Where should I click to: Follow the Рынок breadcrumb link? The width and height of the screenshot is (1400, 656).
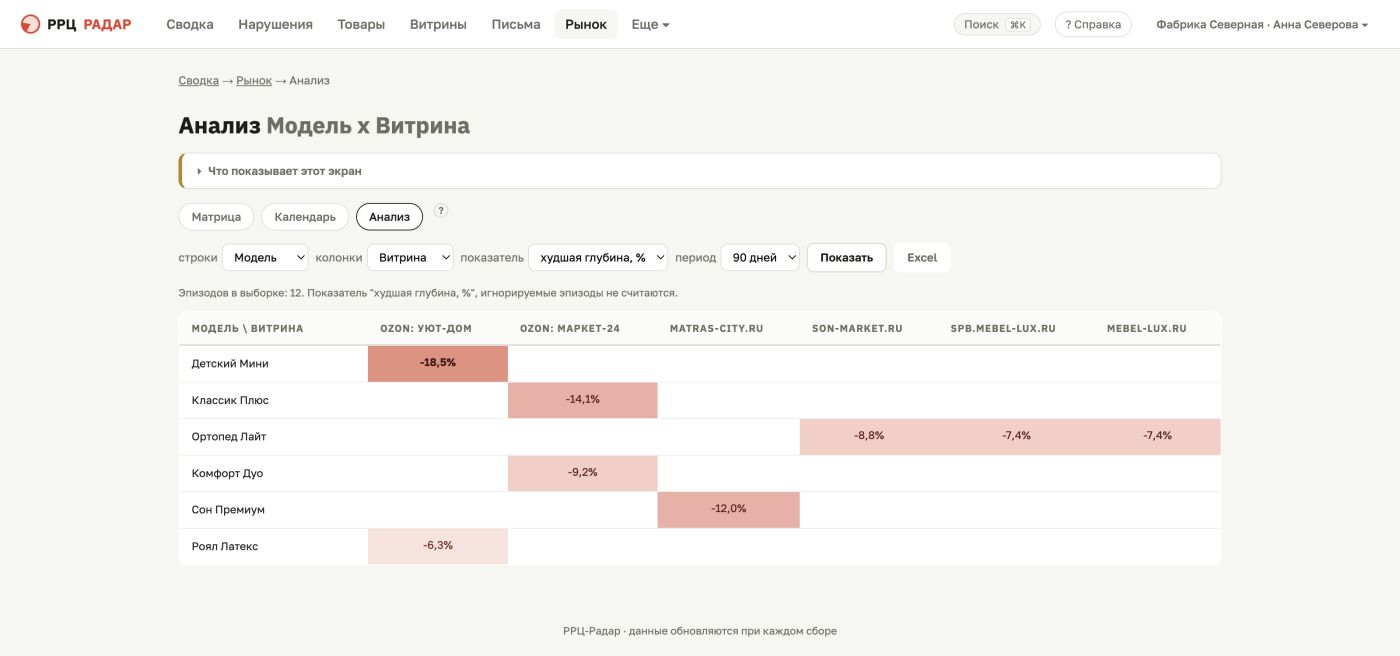(x=254, y=80)
